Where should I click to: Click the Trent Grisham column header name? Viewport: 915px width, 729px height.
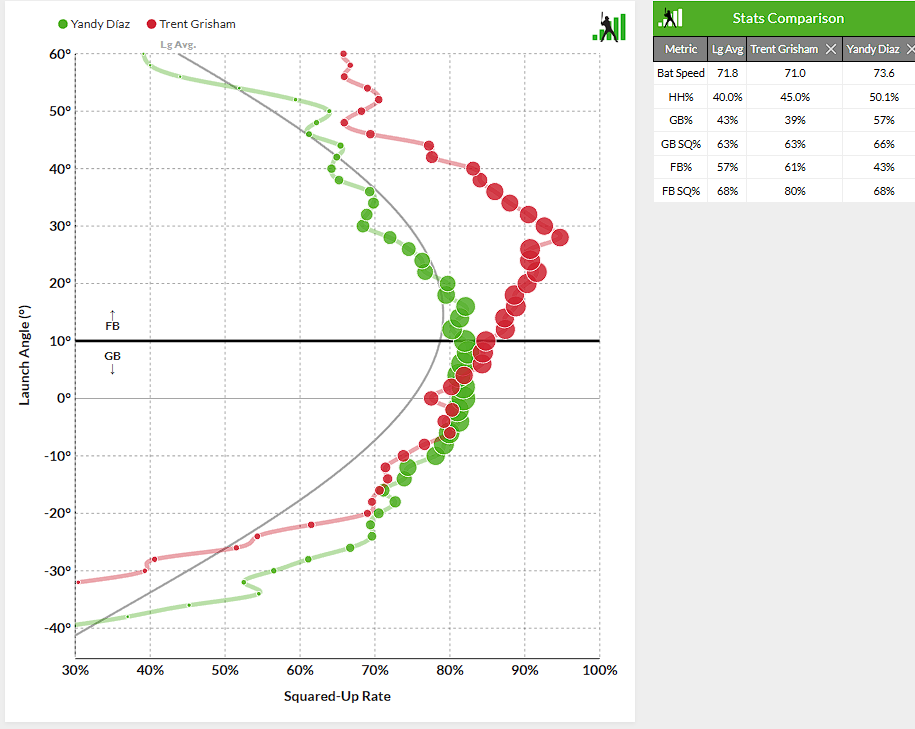click(784, 49)
